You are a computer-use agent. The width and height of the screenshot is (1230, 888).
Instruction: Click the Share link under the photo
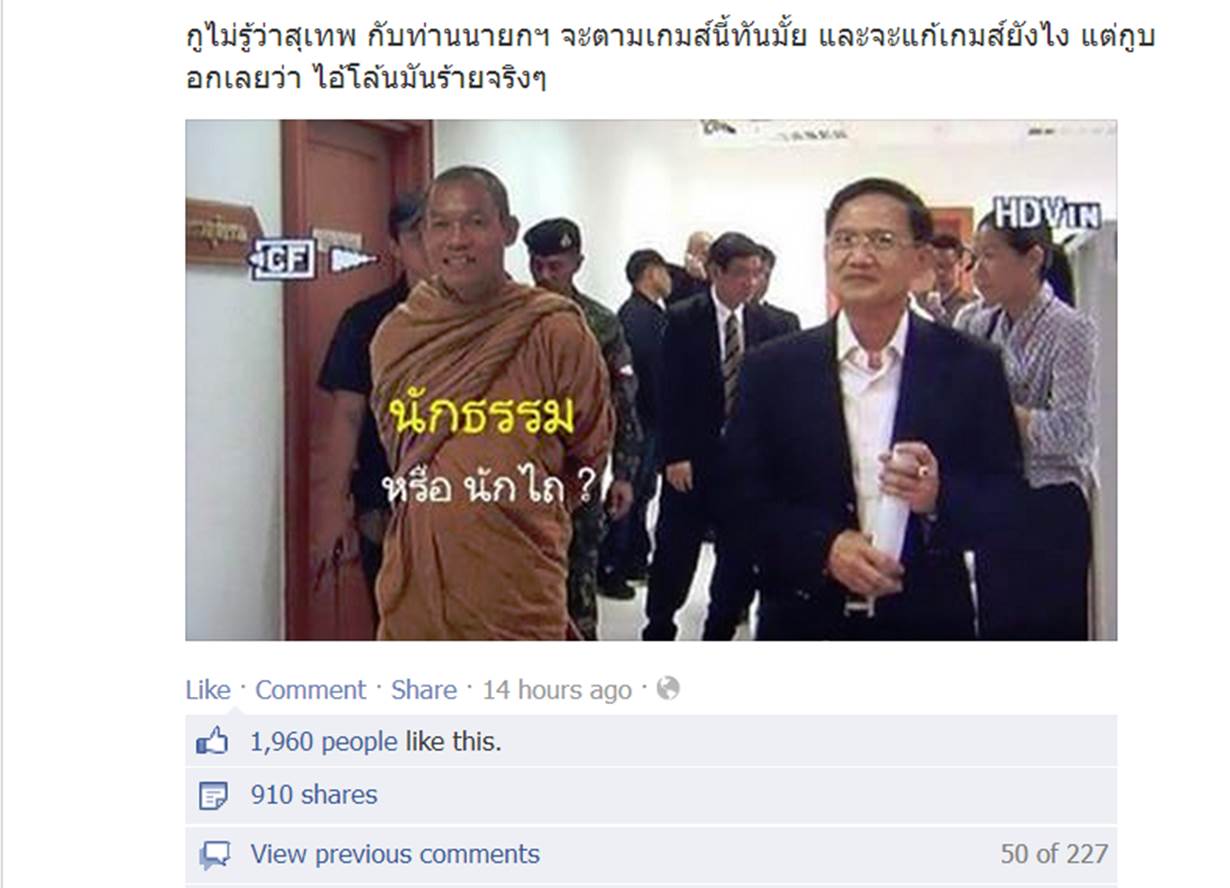coord(423,690)
